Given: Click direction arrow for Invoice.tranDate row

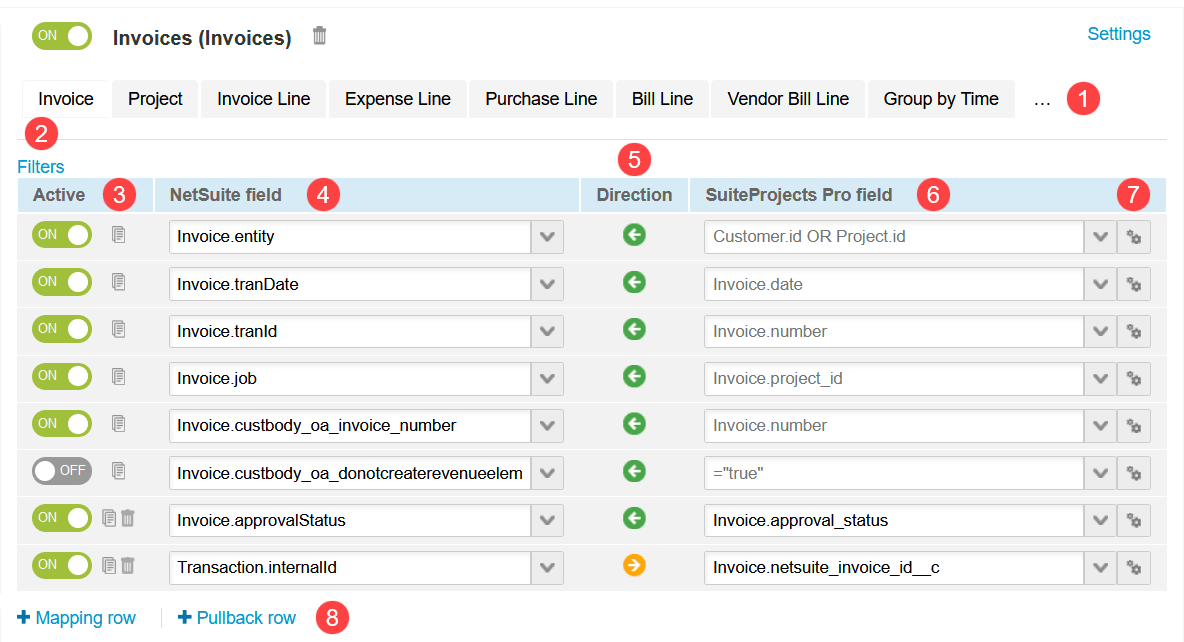Looking at the screenshot, I should (x=634, y=282).
